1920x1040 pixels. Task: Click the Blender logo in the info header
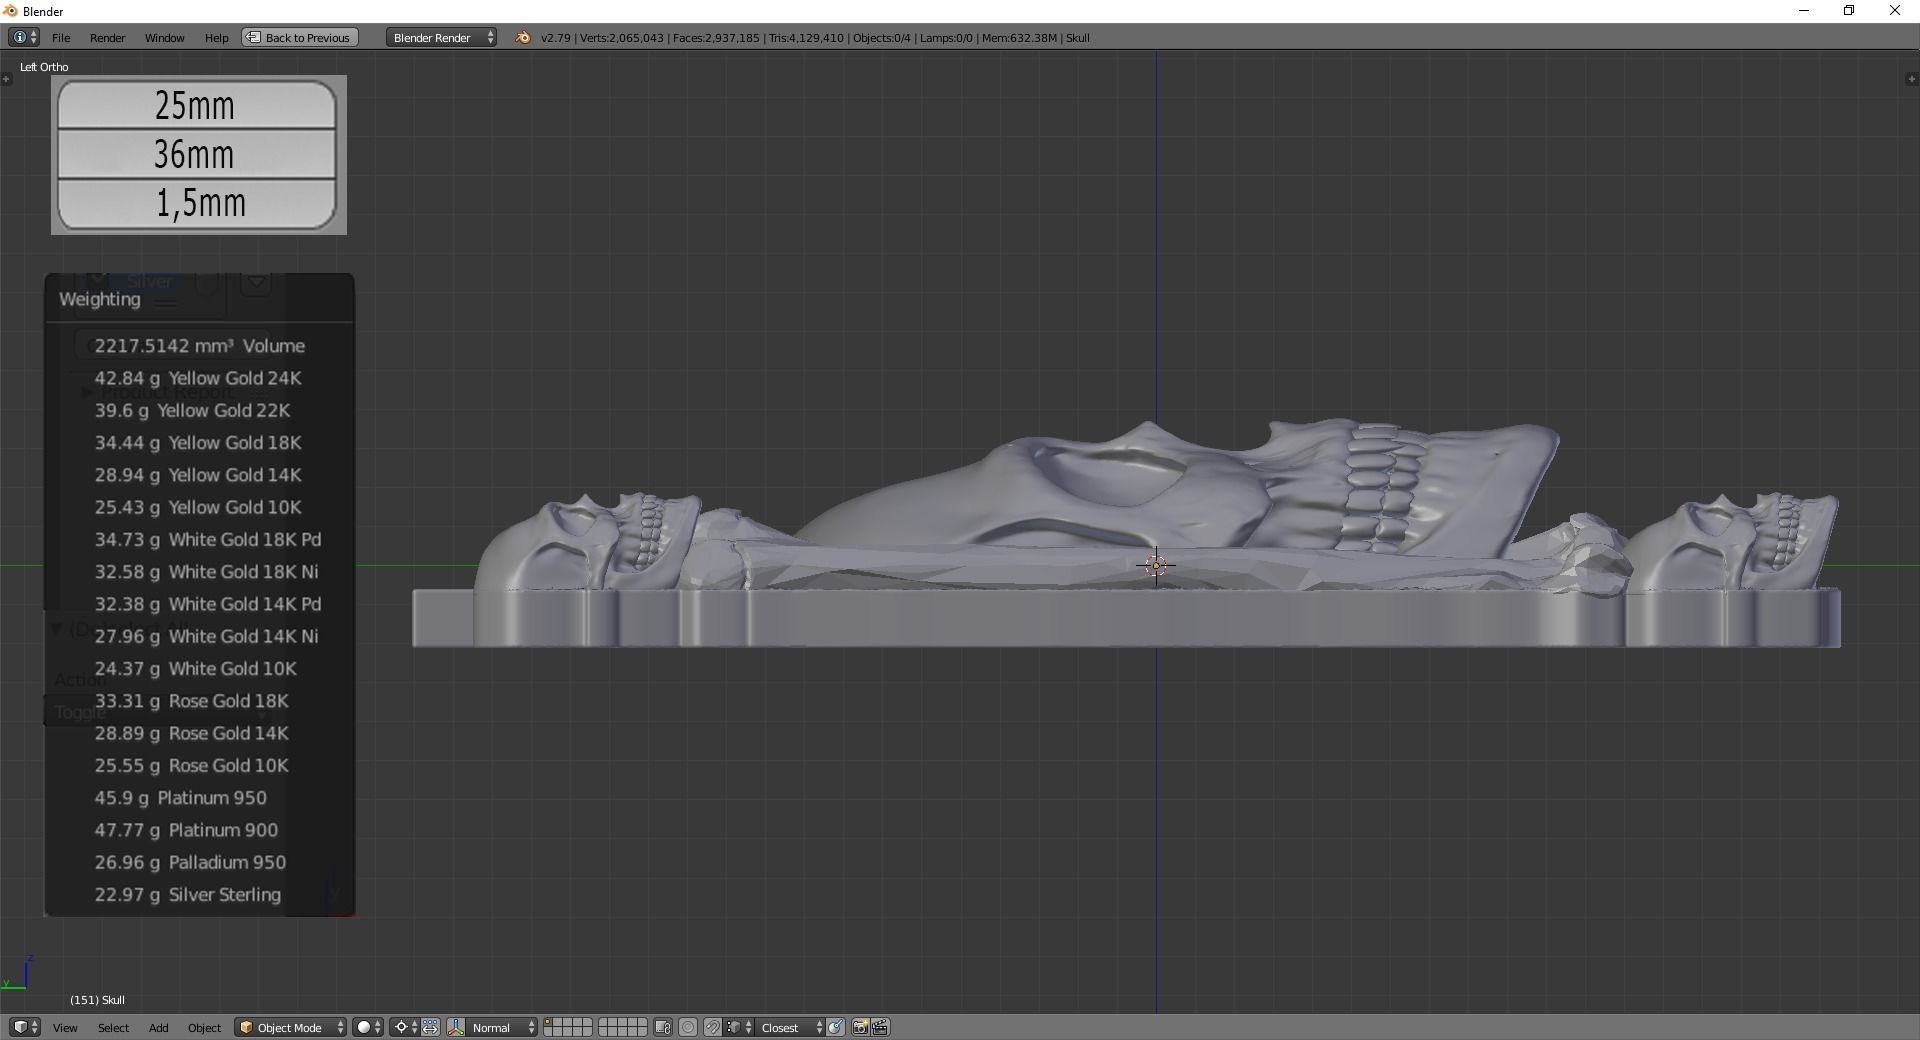pyautogui.click(x=522, y=37)
